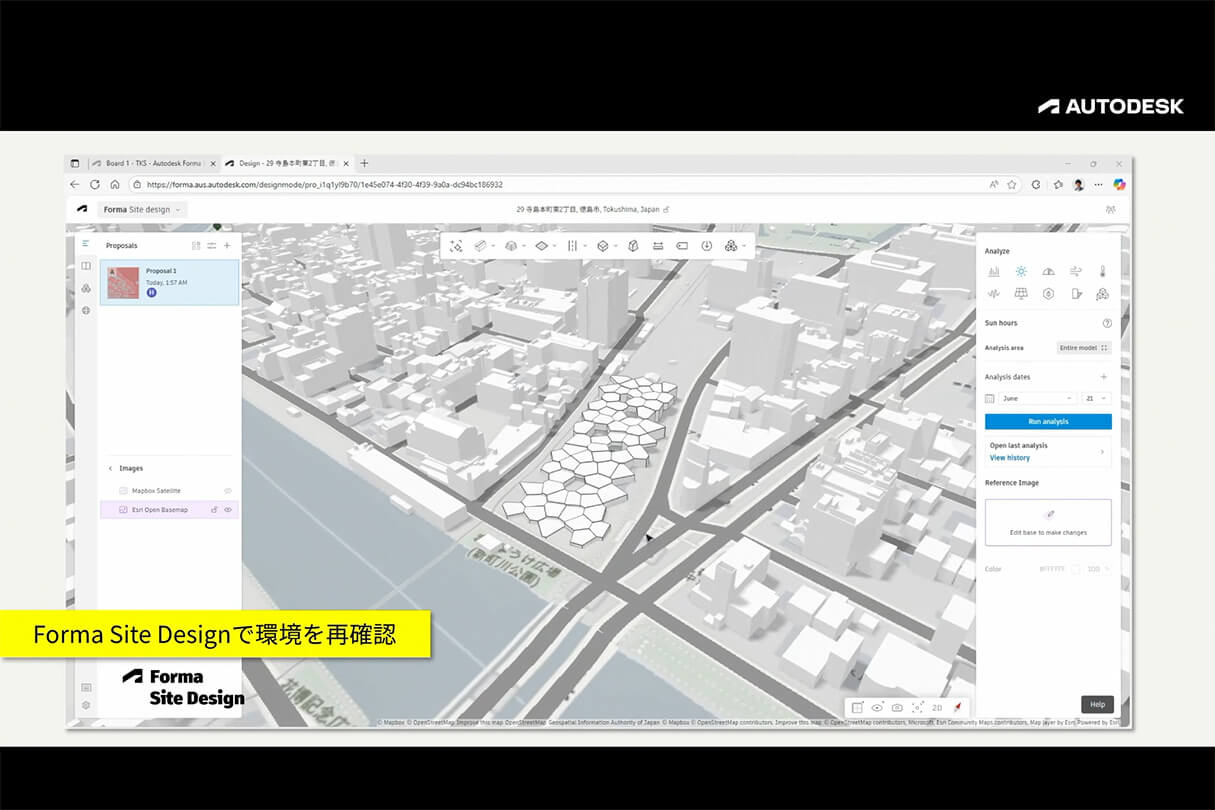This screenshot has height=810, width=1215.
Task: Click the camera screenshot icon in view controls
Action: [897, 707]
